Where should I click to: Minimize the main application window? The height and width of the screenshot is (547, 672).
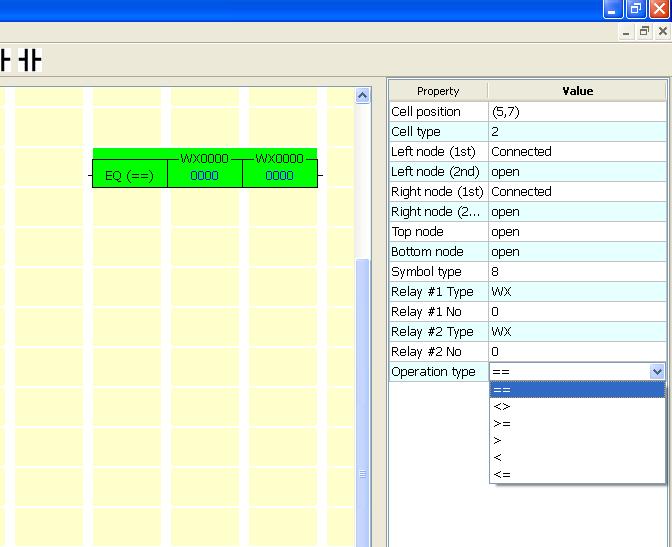612,9
